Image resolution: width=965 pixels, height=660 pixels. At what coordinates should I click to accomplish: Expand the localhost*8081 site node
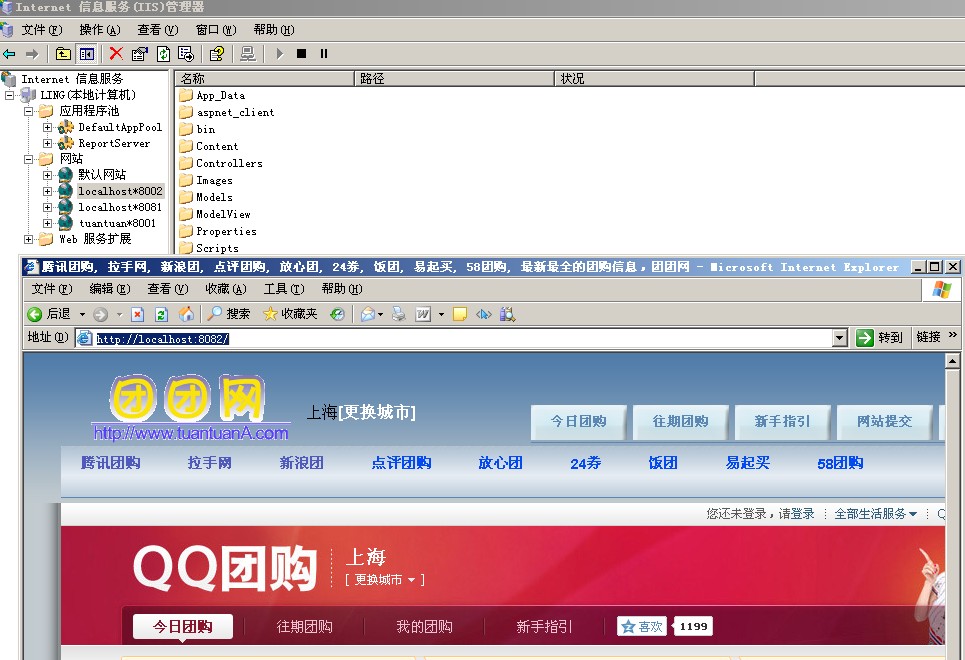pyautogui.click(x=47, y=207)
